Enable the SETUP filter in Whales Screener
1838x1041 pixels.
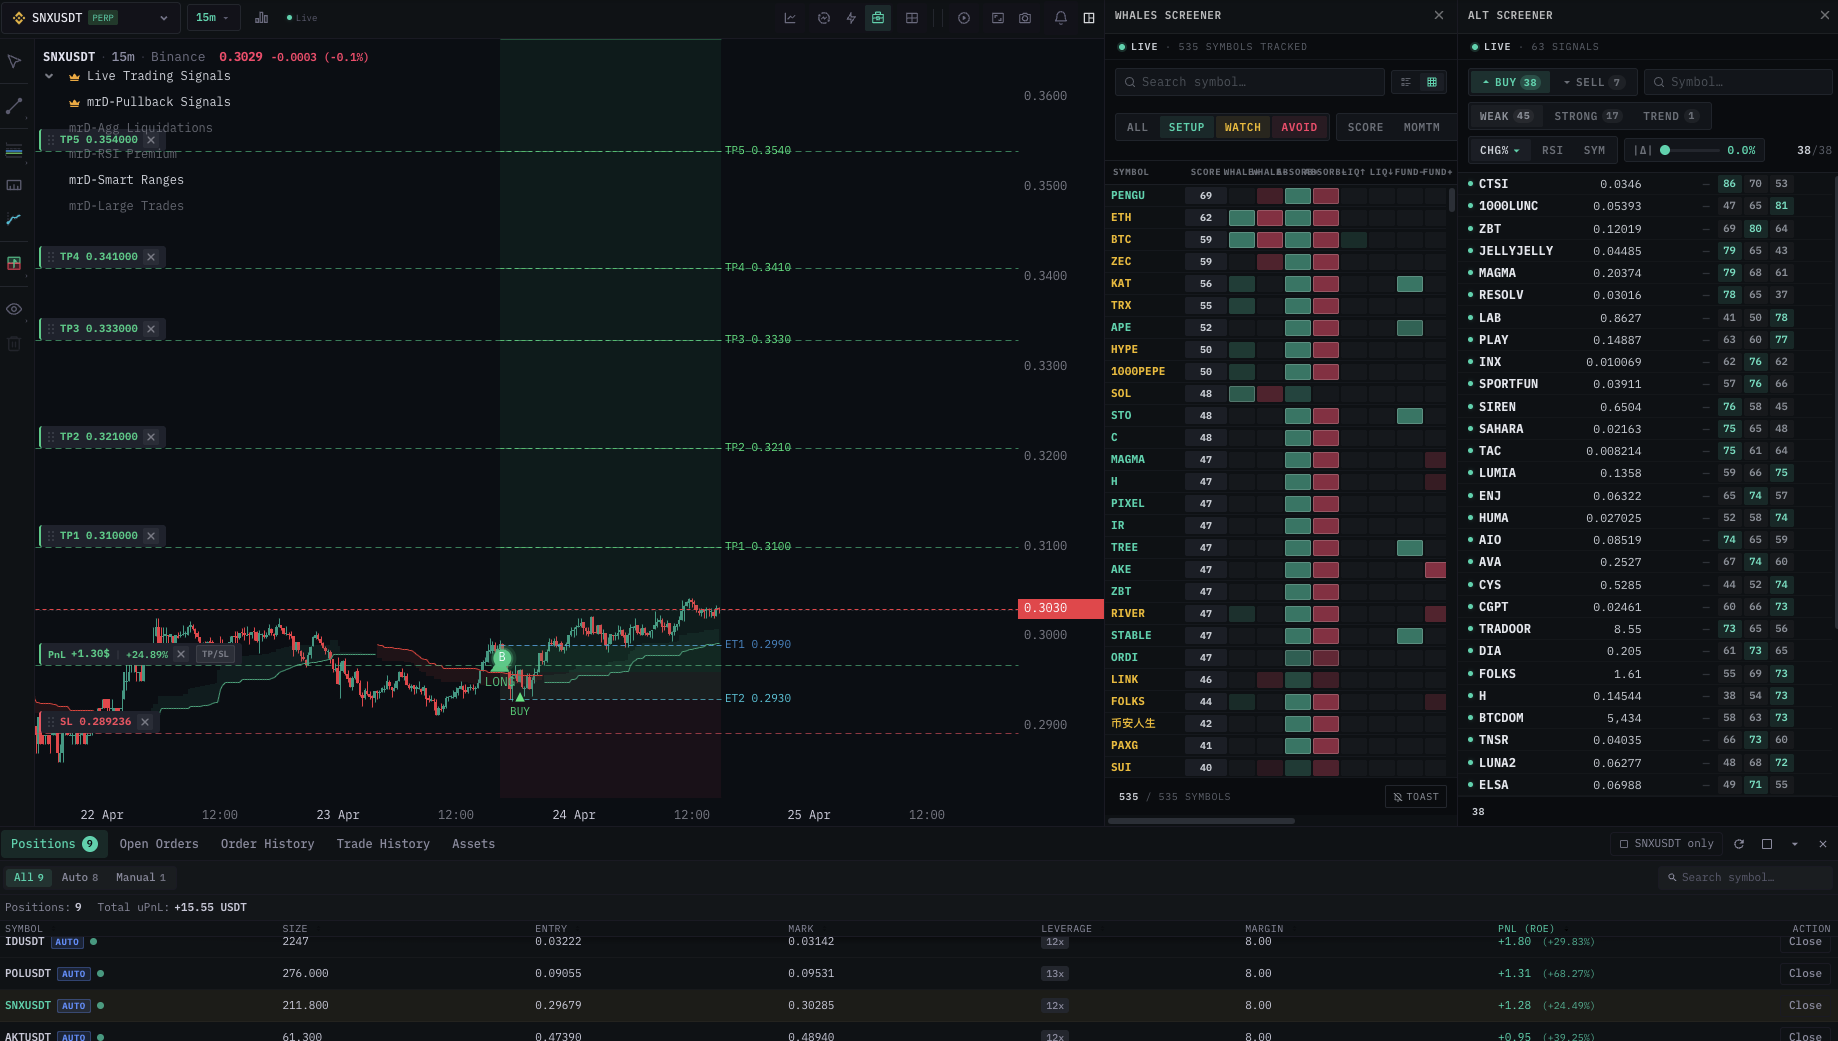tap(1187, 127)
